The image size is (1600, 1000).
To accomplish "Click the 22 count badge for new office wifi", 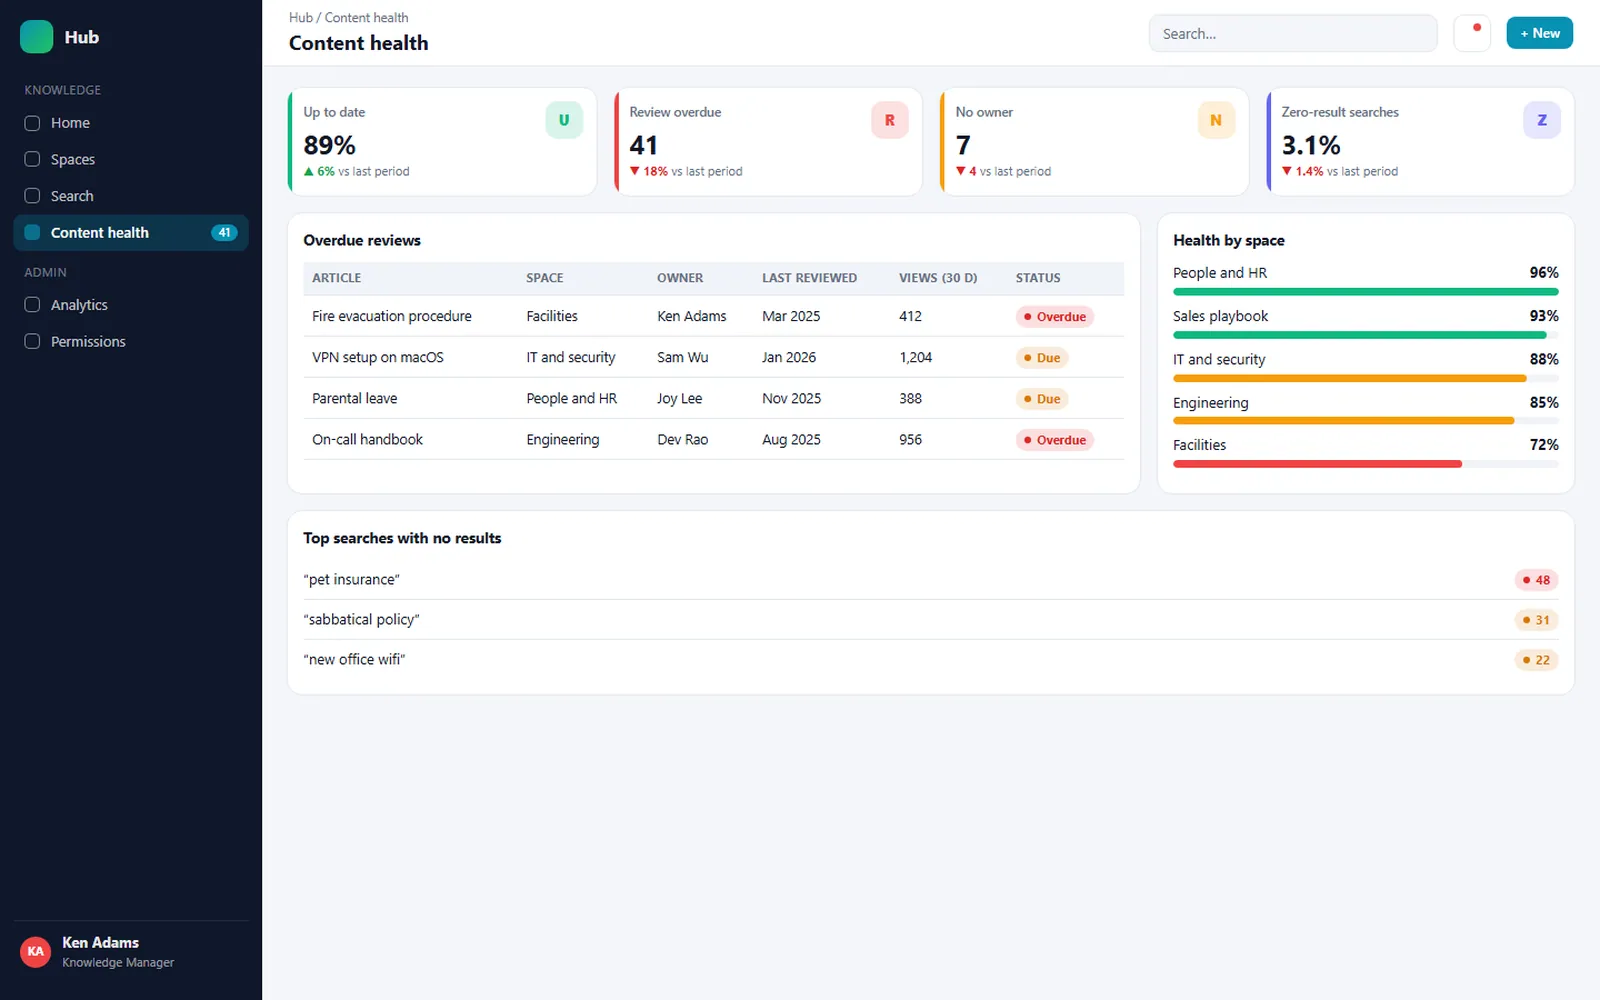I will coord(1536,660).
